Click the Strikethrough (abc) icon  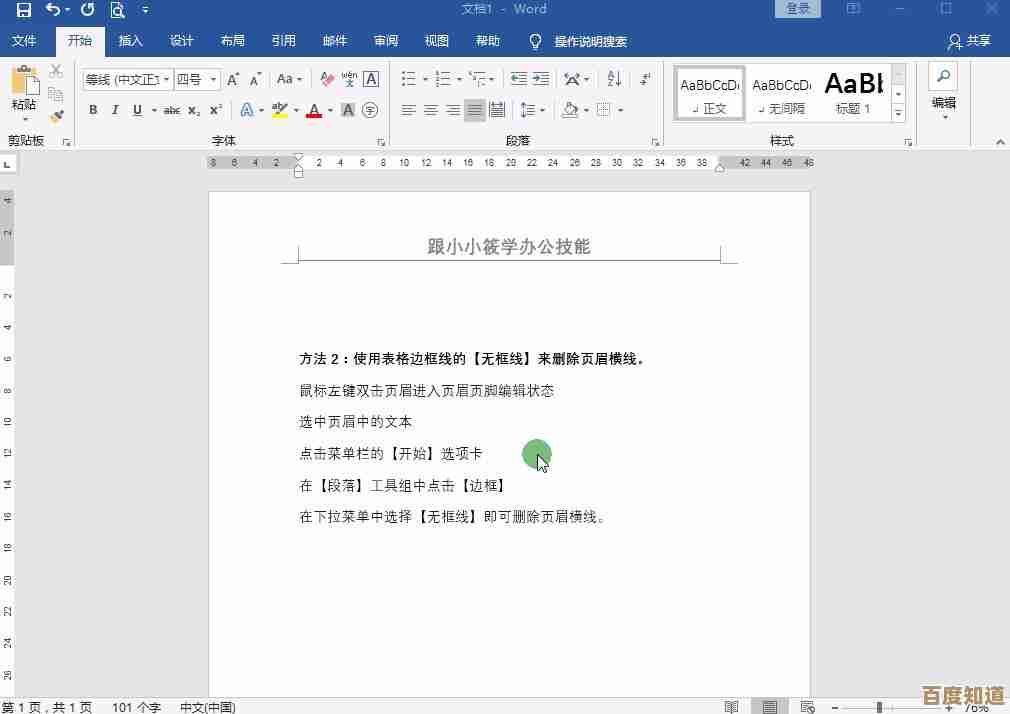pyautogui.click(x=171, y=110)
